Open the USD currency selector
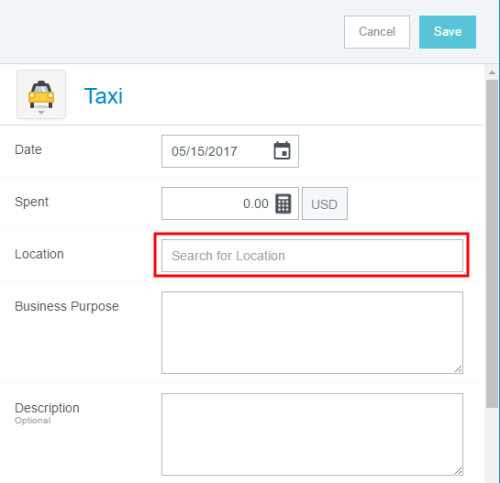 pos(325,204)
